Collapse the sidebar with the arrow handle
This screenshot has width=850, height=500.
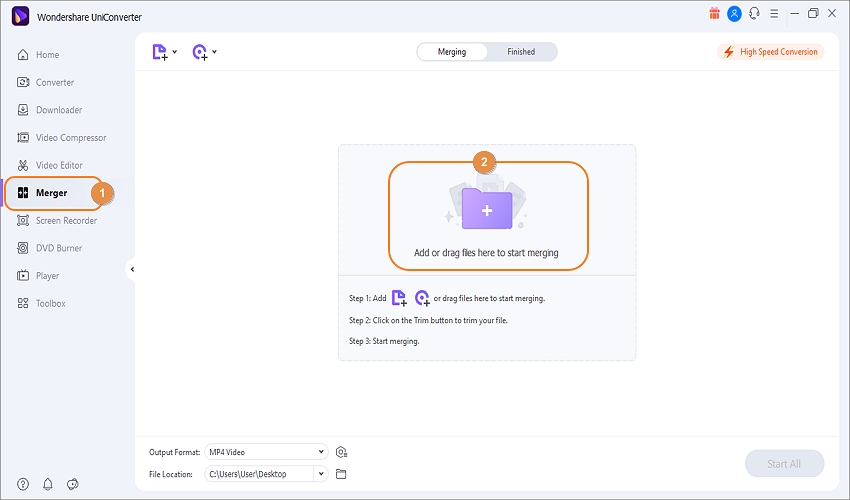coord(132,270)
